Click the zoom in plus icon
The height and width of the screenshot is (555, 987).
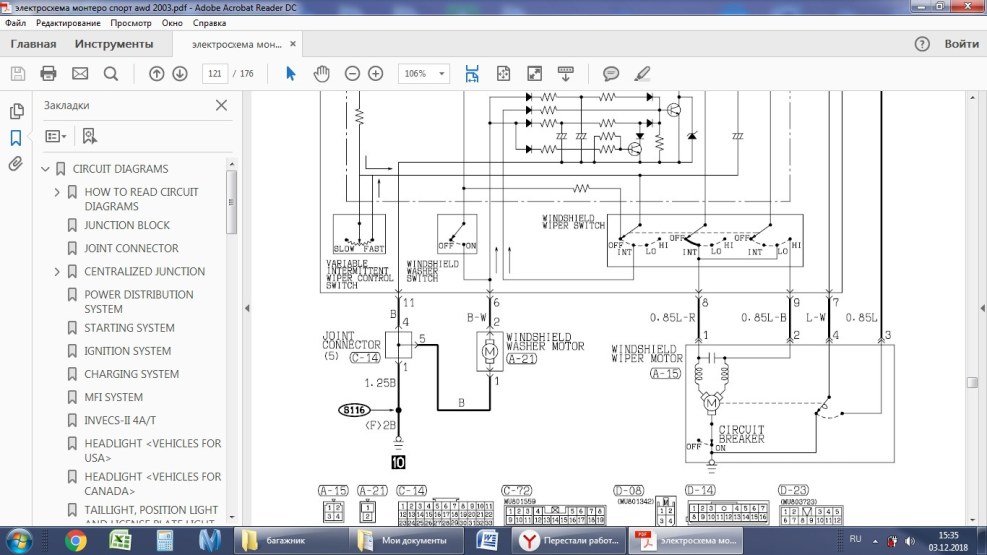[x=376, y=73]
